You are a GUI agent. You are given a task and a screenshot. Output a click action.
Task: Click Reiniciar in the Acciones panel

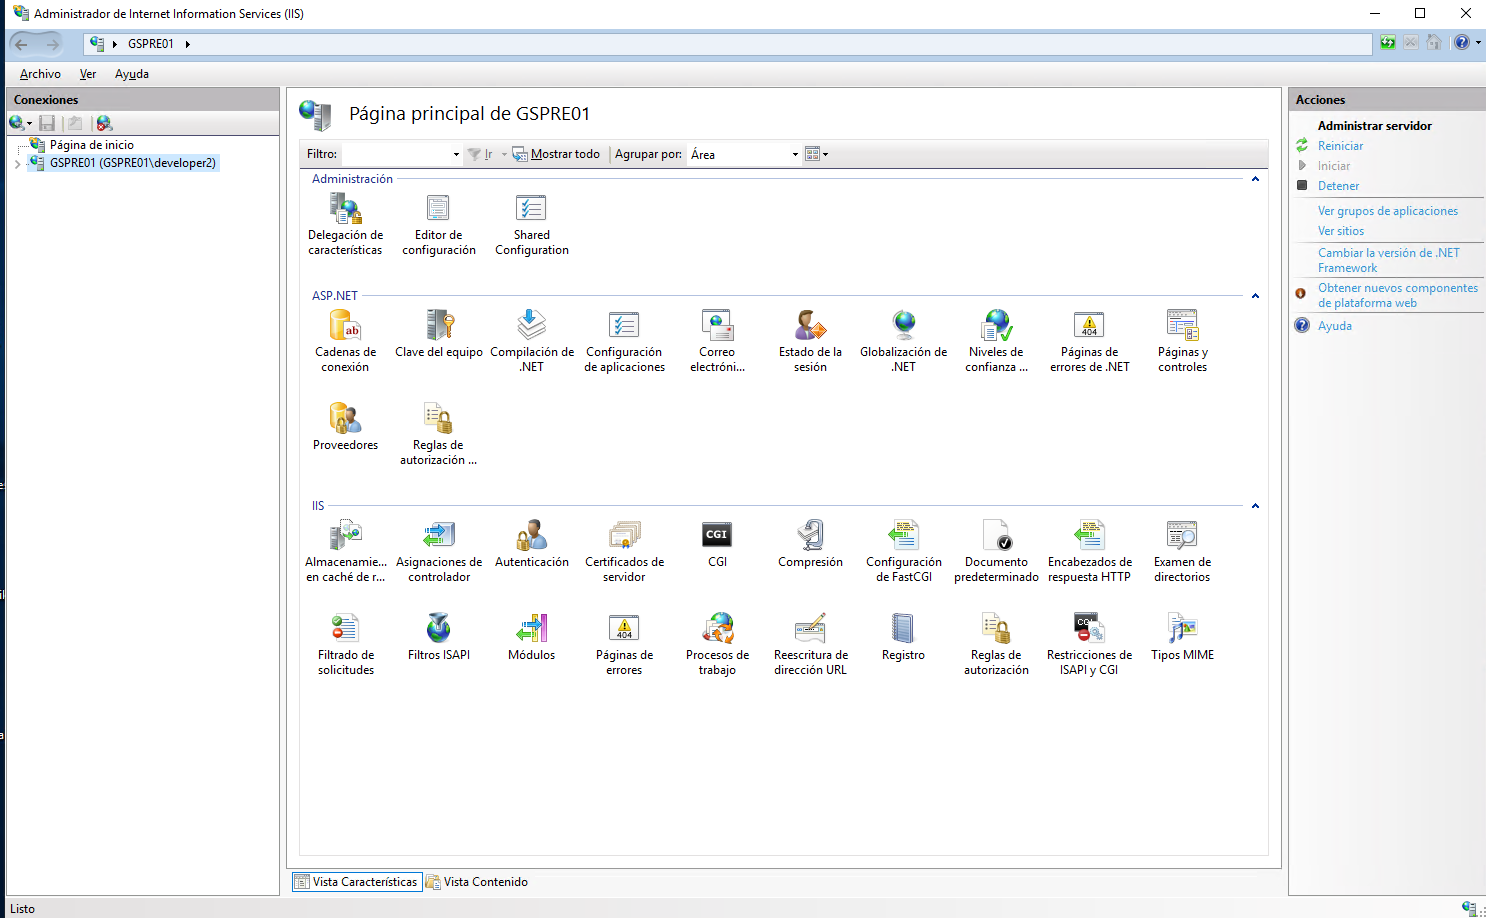coord(1340,146)
